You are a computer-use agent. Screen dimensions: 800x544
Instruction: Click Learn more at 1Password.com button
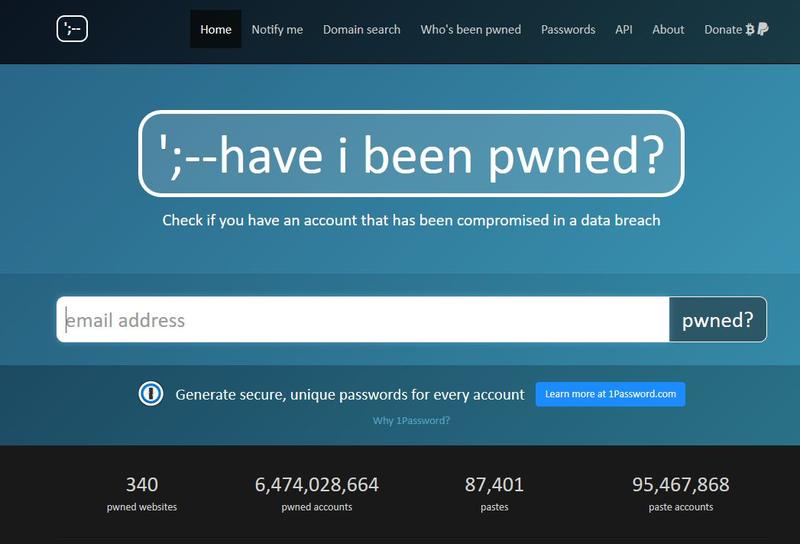[610, 394]
